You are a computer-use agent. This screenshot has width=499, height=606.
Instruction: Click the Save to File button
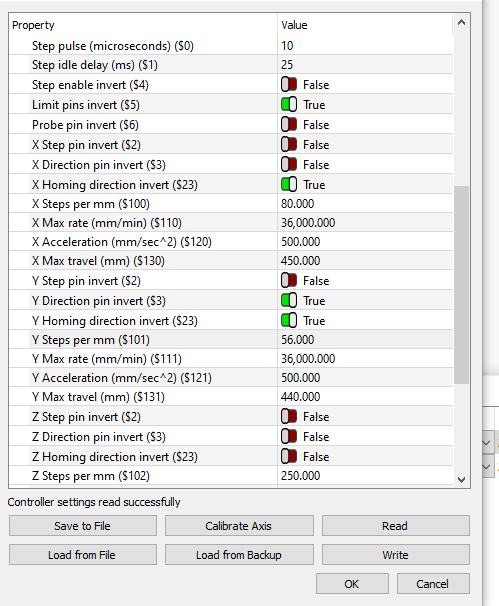(83, 526)
